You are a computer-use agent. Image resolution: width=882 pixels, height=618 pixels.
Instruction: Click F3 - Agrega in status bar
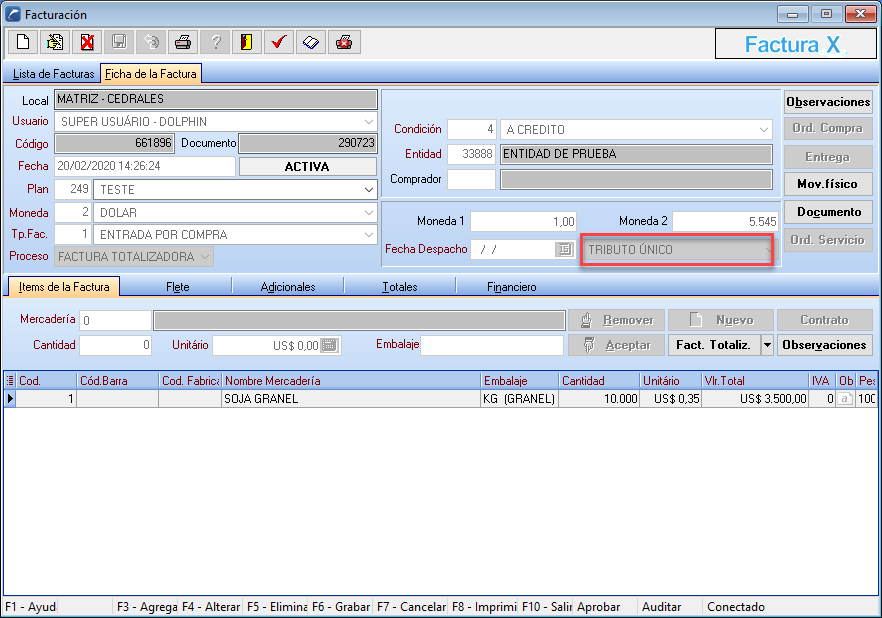(147, 607)
